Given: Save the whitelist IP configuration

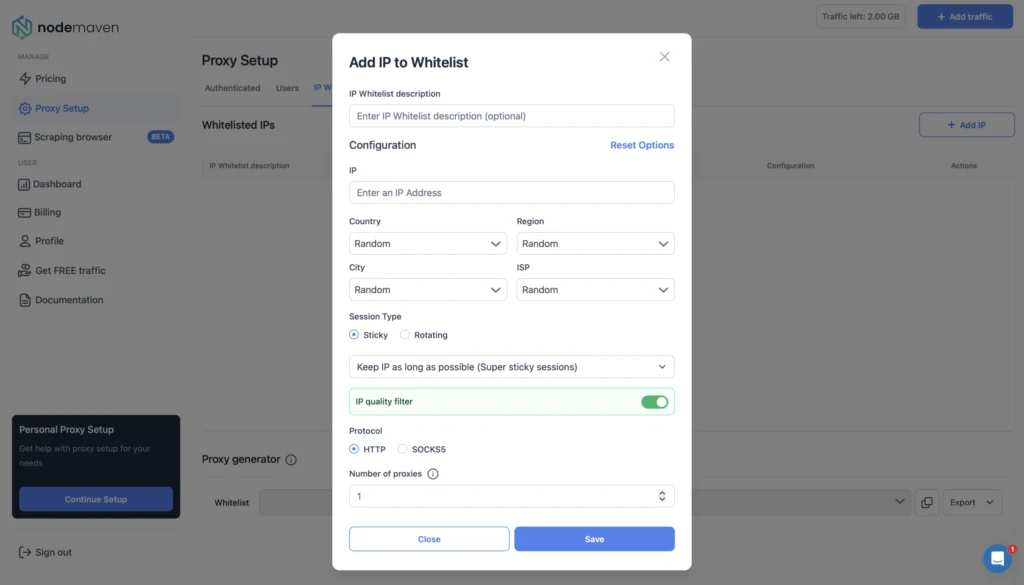Looking at the screenshot, I should coord(594,539).
